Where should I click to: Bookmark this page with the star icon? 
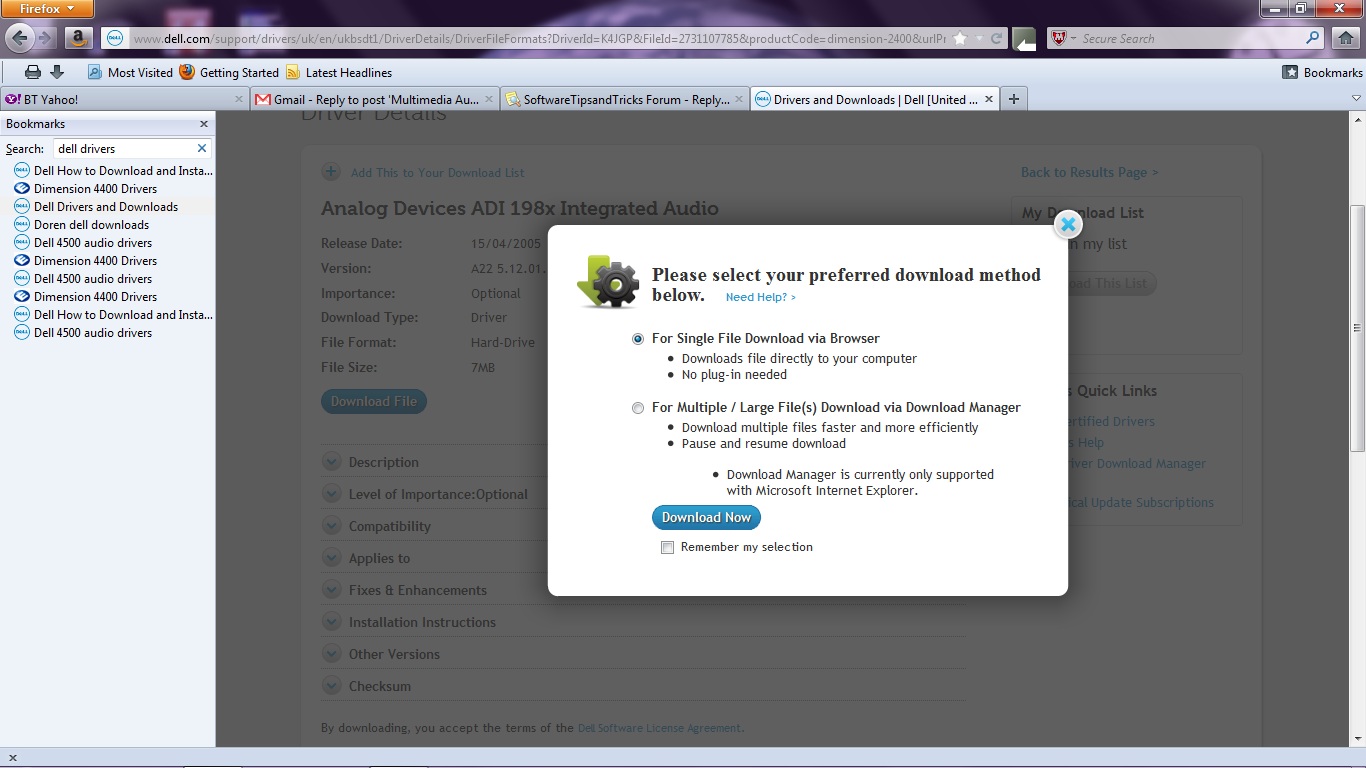pyautogui.click(x=960, y=39)
